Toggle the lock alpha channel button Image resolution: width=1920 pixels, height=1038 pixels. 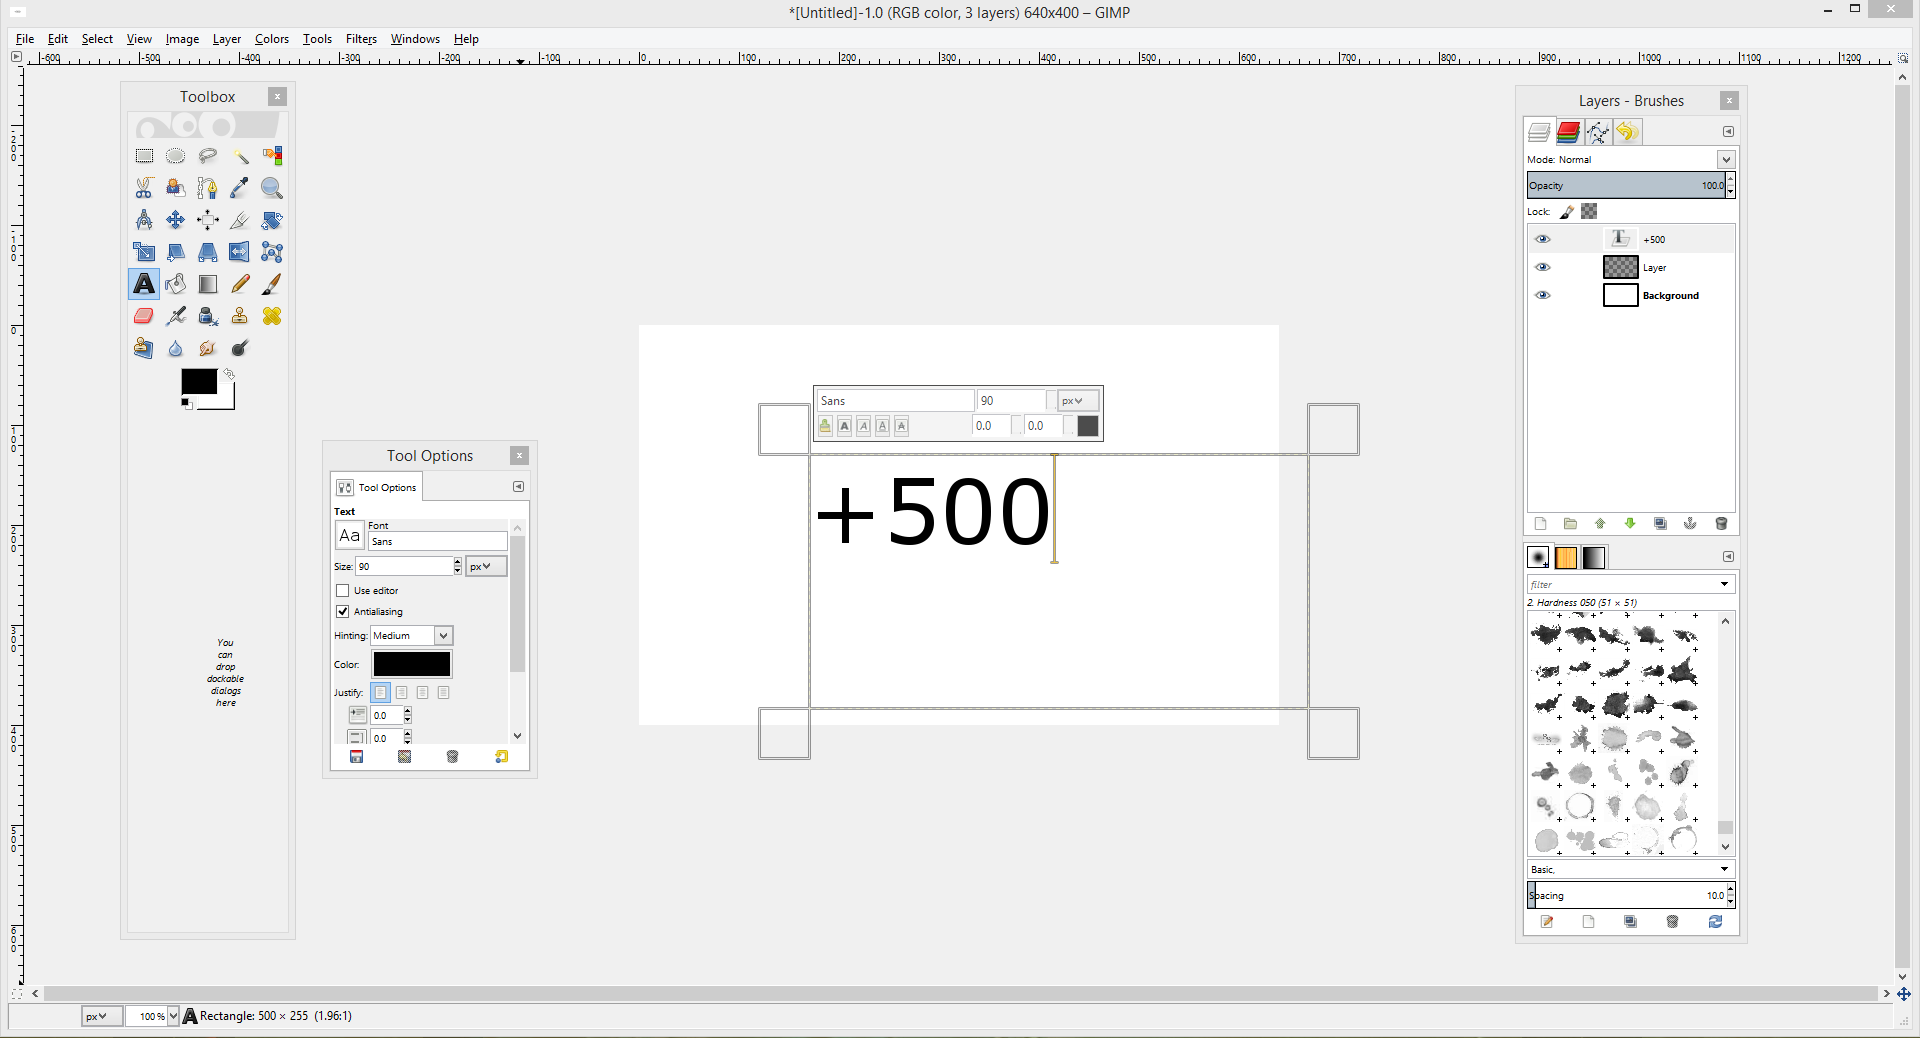pos(1589,211)
